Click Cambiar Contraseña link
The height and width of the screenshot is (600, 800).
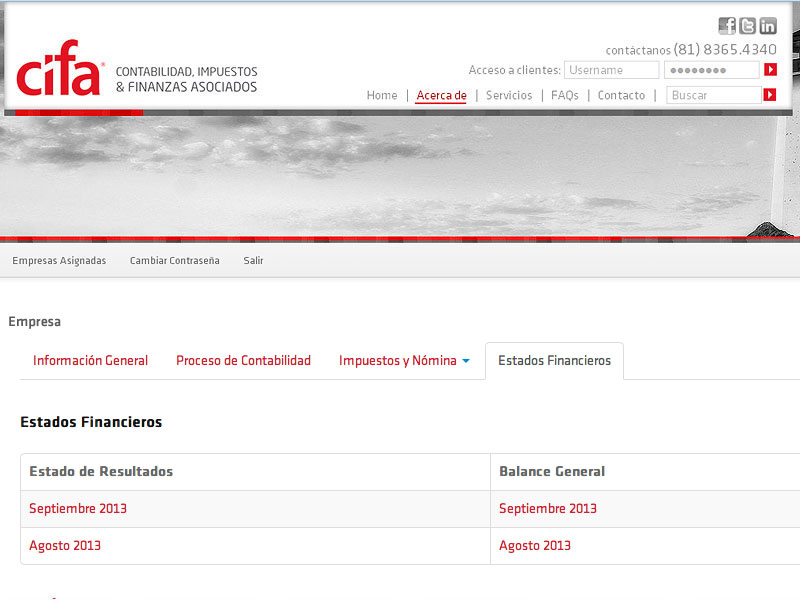tap(174, 261)
